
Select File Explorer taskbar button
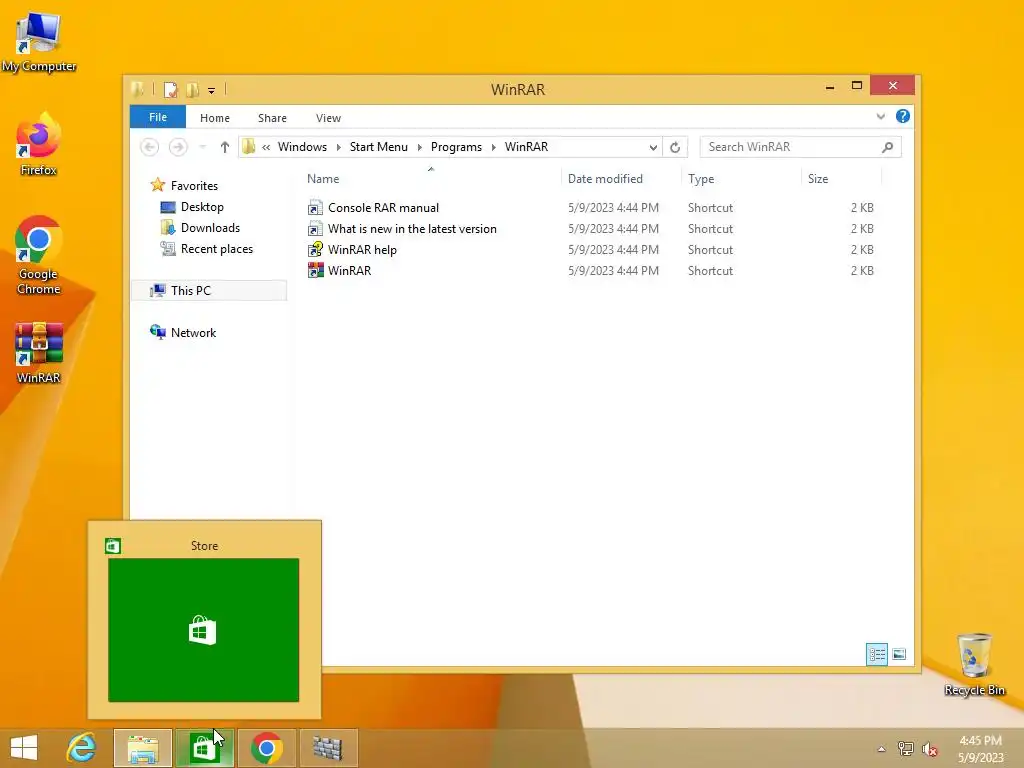tap(143, 748)
